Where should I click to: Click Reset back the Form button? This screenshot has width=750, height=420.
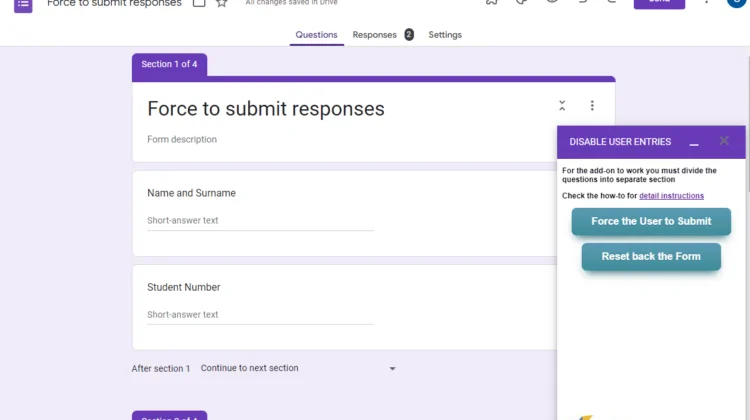pyautogui.click(x=651, y=257)
